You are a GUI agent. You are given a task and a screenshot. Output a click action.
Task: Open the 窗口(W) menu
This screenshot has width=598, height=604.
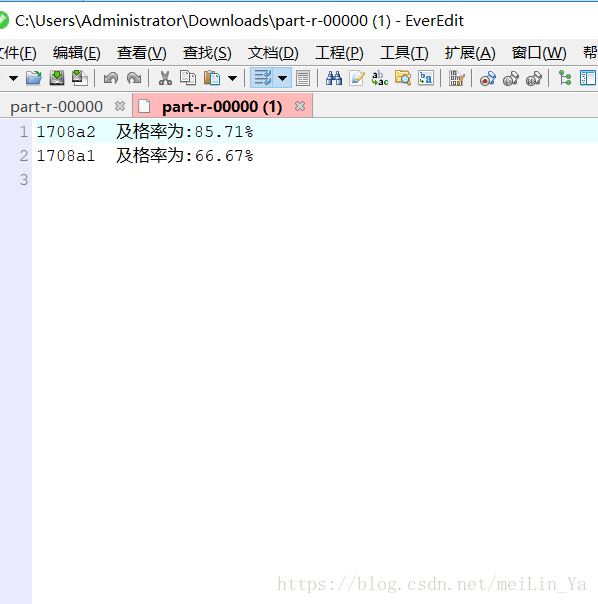click(x=539, y=53)
